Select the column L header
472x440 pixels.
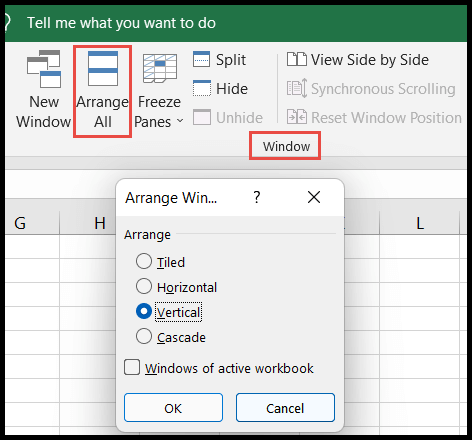click(420, 223)
